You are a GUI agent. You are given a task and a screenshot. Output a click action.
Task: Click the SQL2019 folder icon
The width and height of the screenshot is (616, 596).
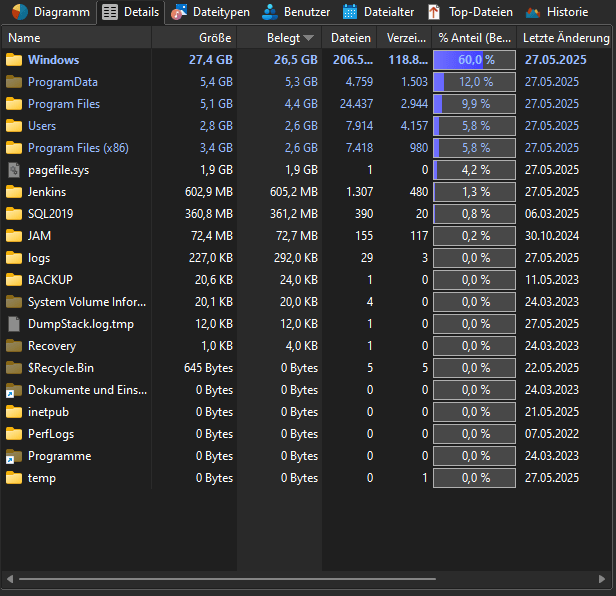tap(14, 214)
